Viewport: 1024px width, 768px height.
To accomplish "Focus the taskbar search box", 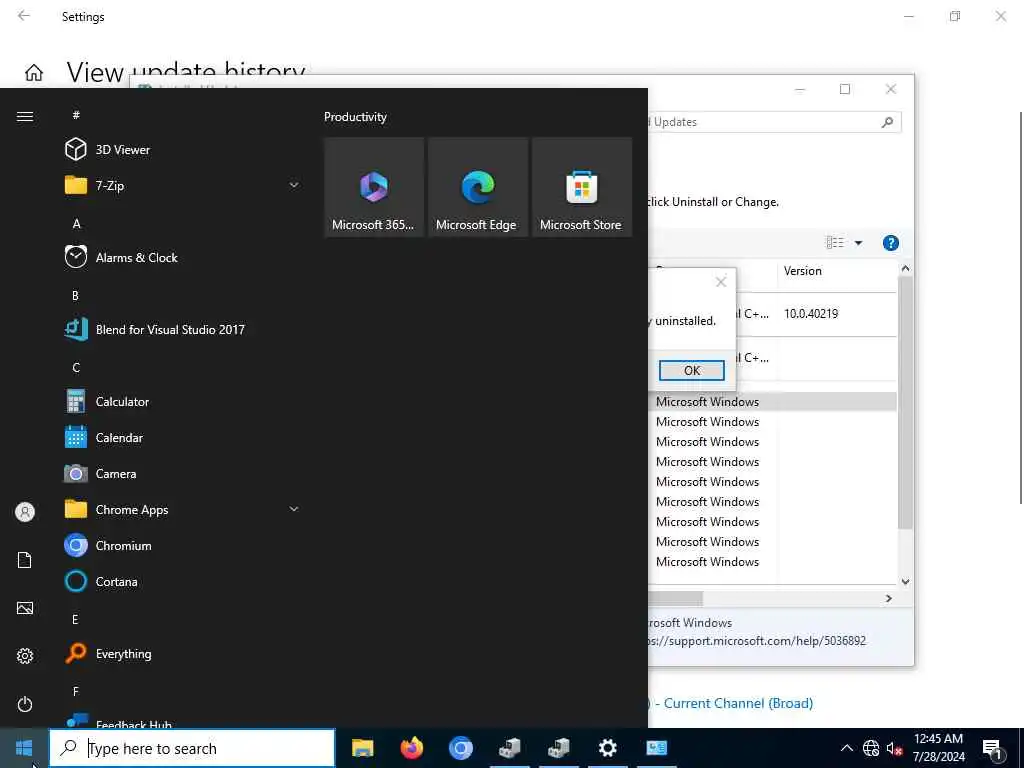I will (x=192, y=748).
